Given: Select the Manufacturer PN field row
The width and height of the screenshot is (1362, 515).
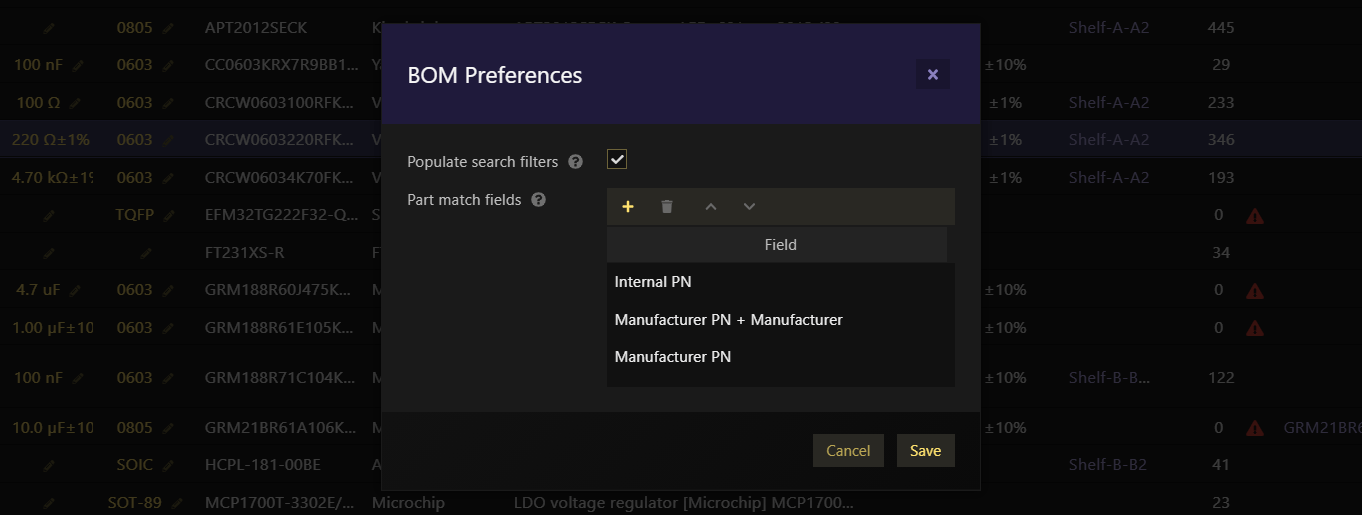Looking at the screenshot, I should click(781, 357).
